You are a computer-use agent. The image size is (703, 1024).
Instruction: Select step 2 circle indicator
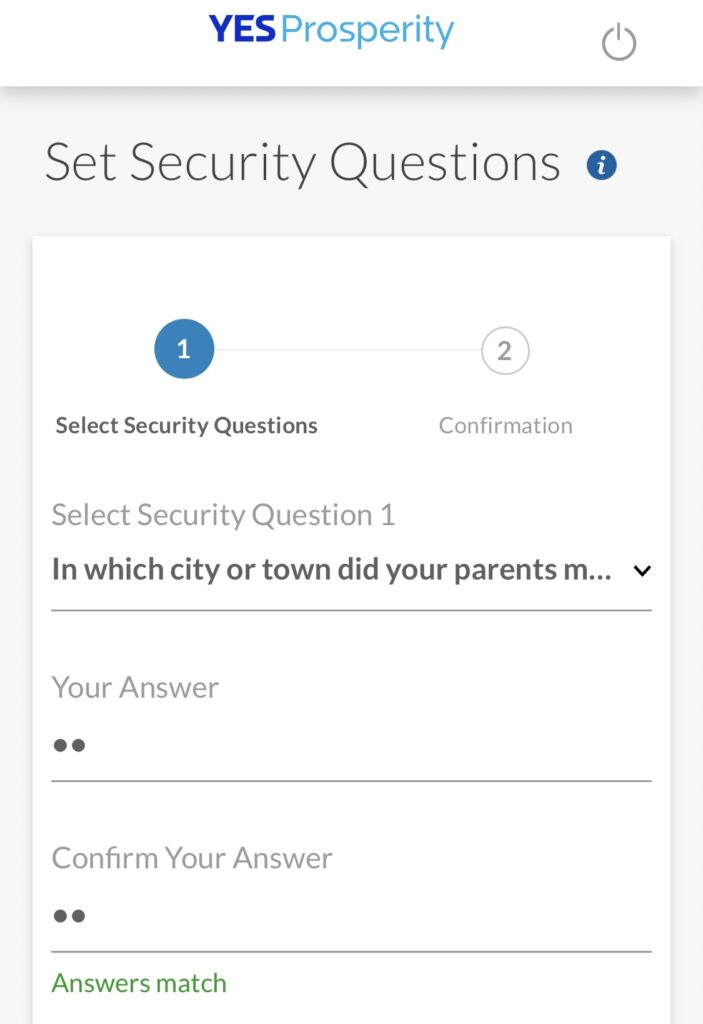505,351
